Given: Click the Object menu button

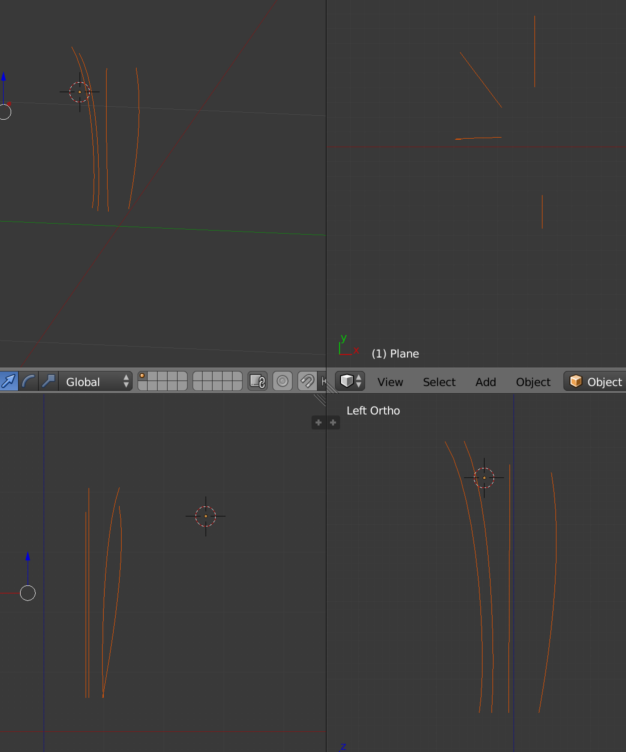Looking at the screenshot, I should 533,381.
